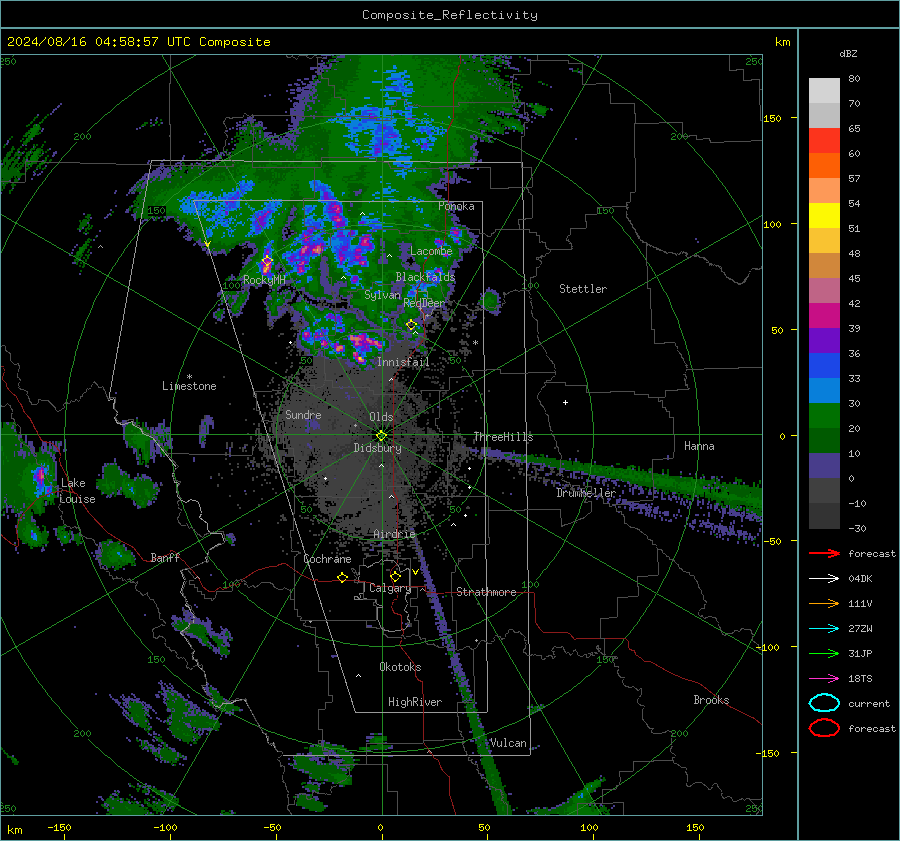900x841 pixels.
Task: Click the yellow diamond marker below RedDeer
Action: (x=411, y=325)
